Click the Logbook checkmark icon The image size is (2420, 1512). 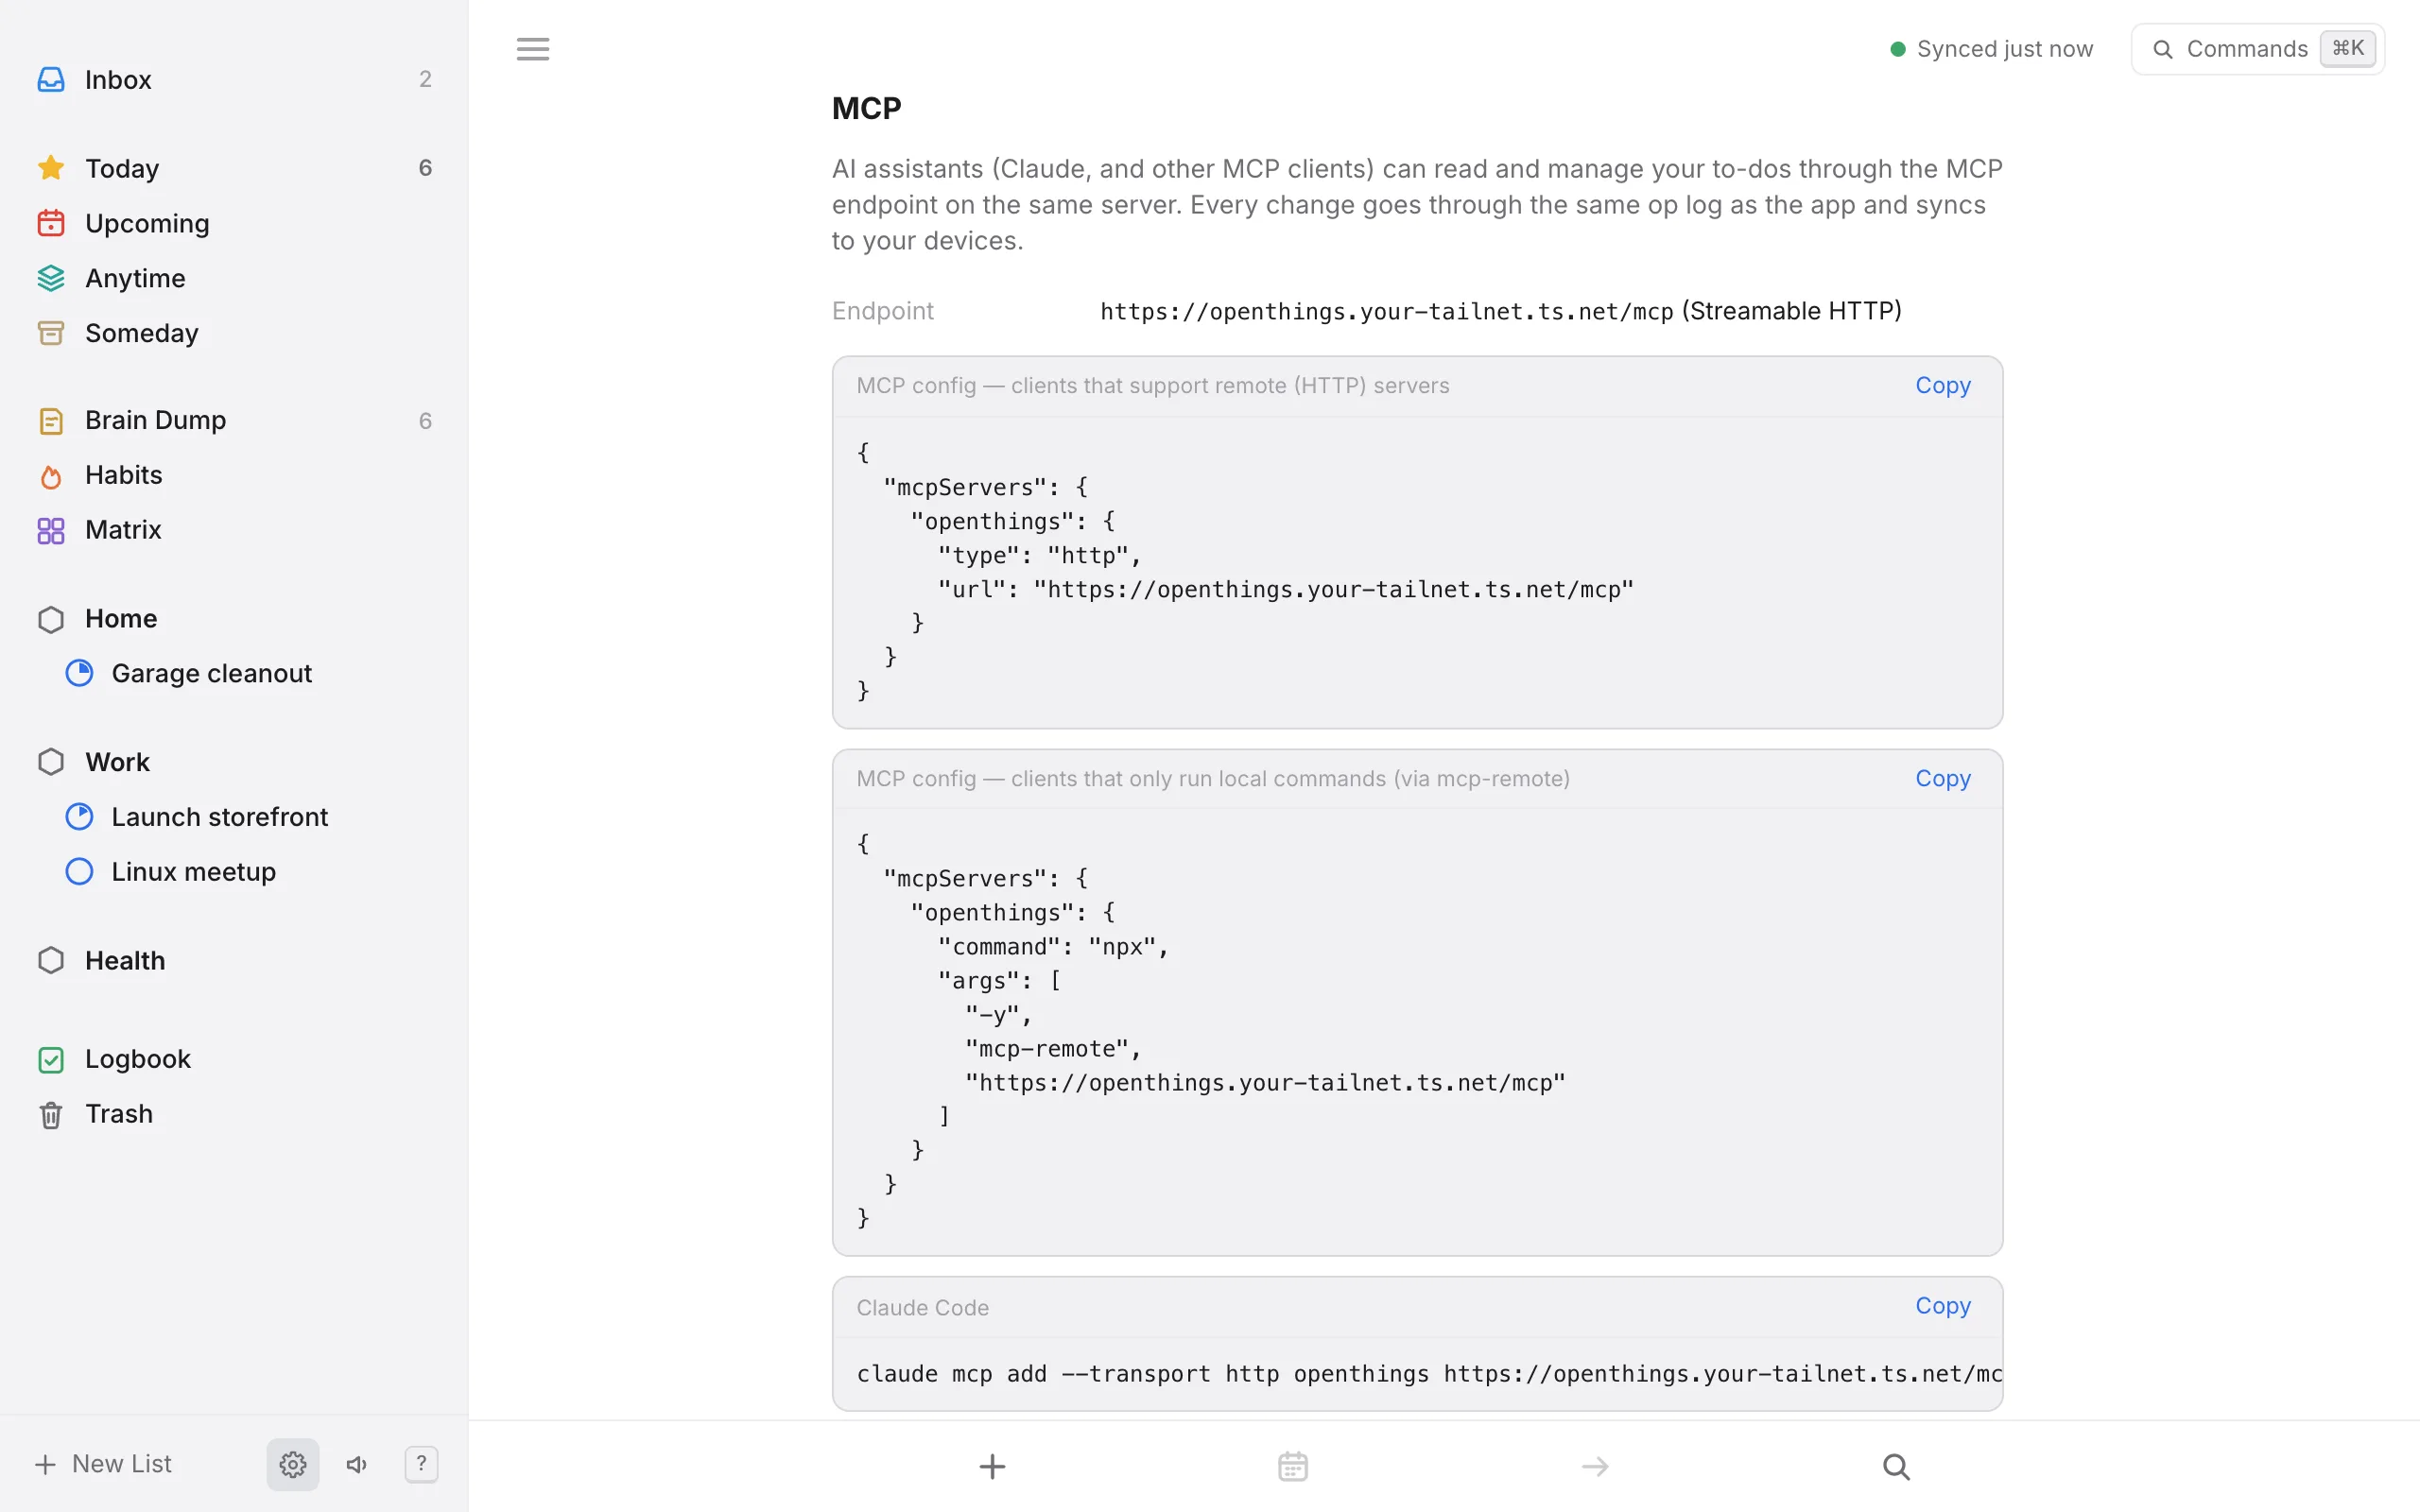pos(51,1059)
